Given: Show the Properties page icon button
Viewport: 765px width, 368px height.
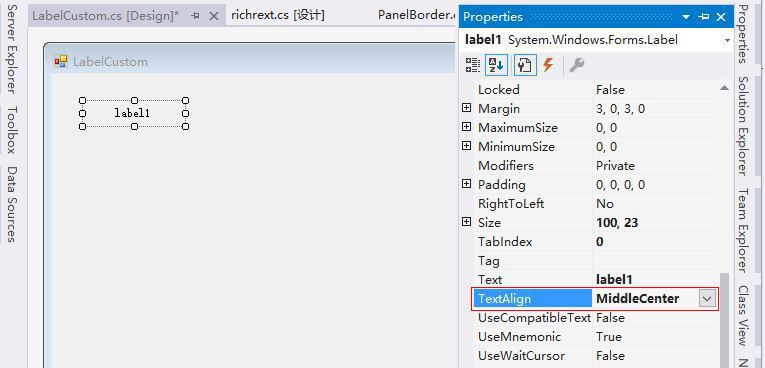Looking at the screenshot, I should tap(525, 65).
